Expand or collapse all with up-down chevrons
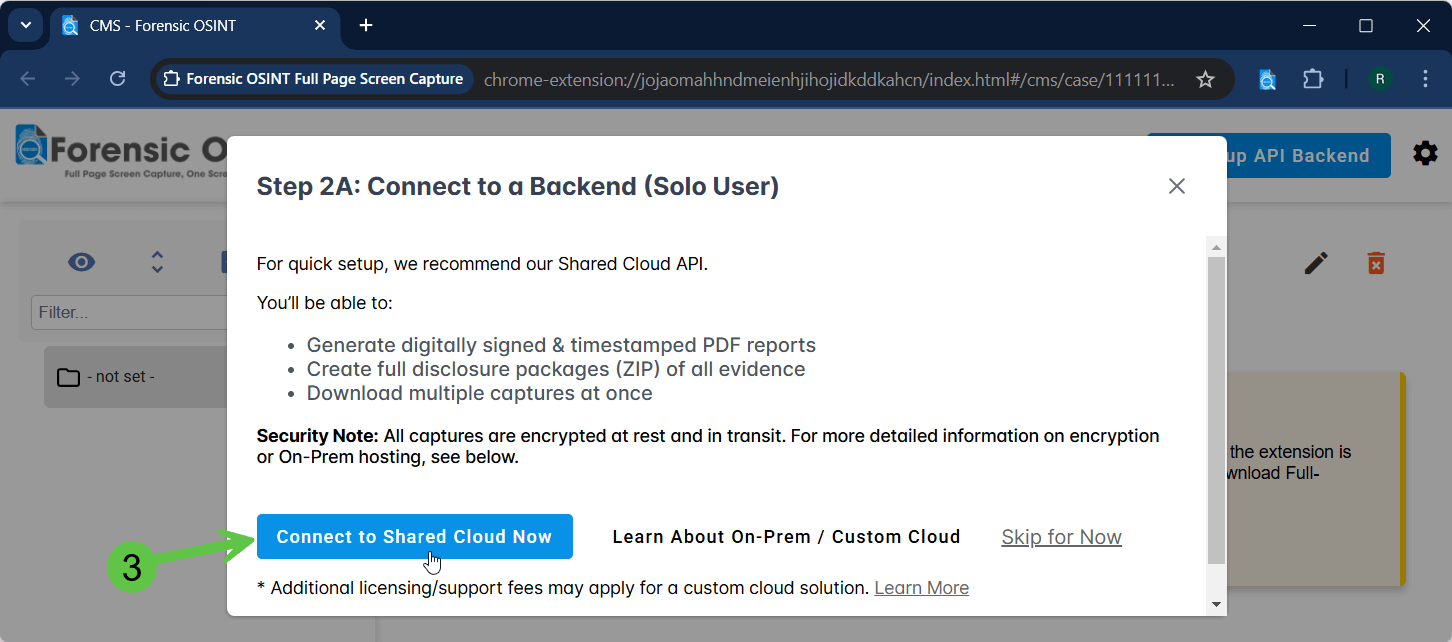This screenshot has width=1452, height=642. (x=157, y=262)
